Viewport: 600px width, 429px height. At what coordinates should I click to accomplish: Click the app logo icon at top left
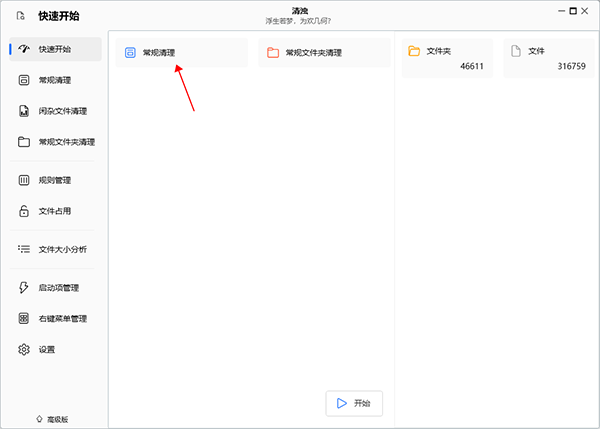pos(21,15)
